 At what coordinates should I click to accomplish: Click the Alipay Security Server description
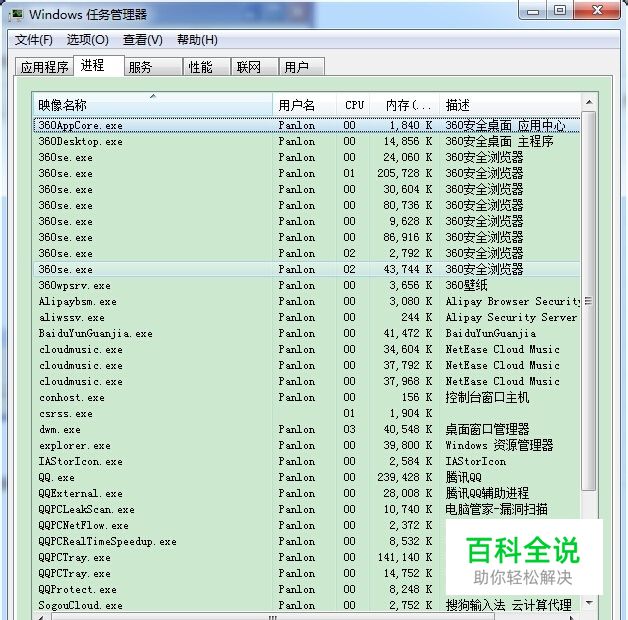511,318
